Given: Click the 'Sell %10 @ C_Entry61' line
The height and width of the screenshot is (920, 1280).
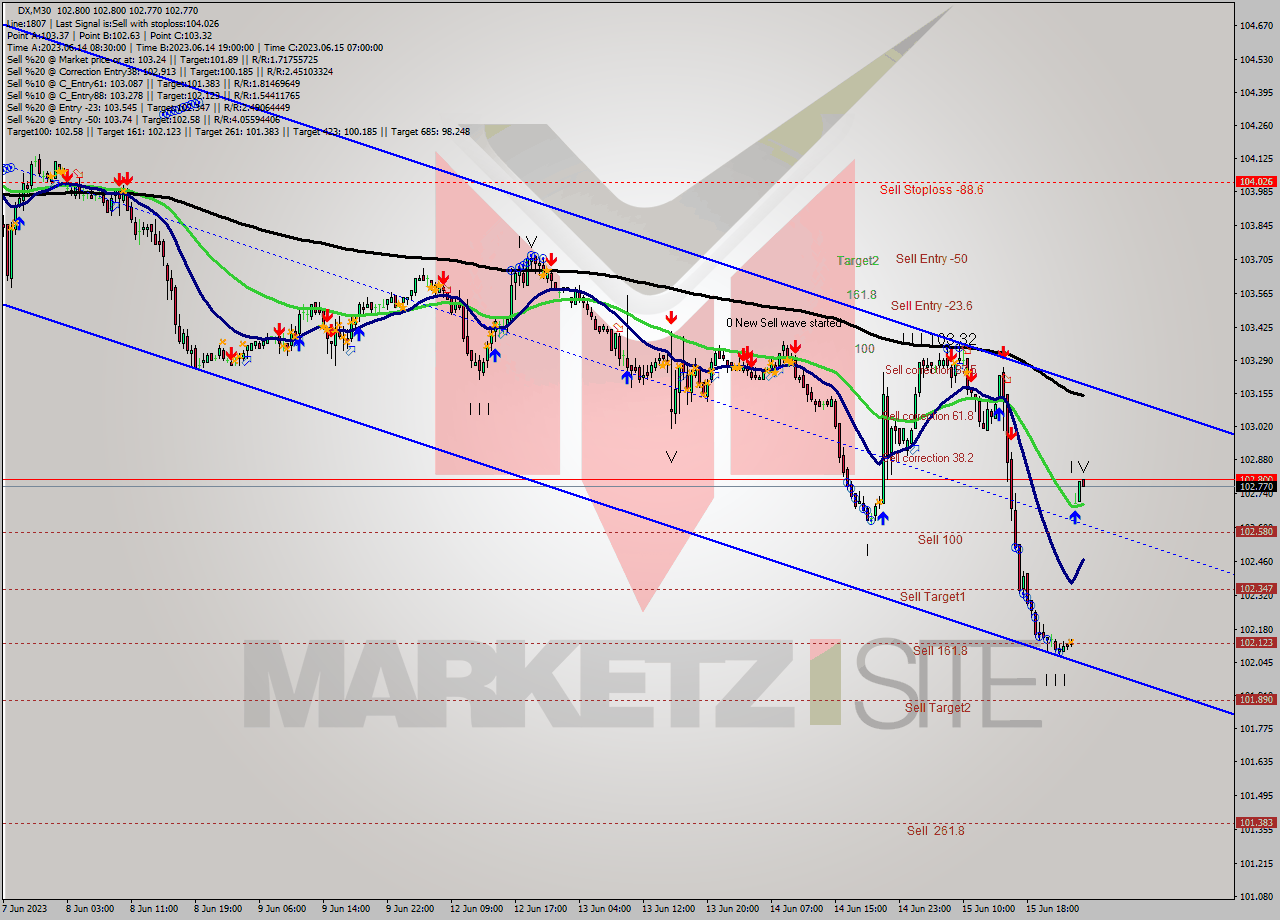Looking at the screenshot, I should (152, 83).
